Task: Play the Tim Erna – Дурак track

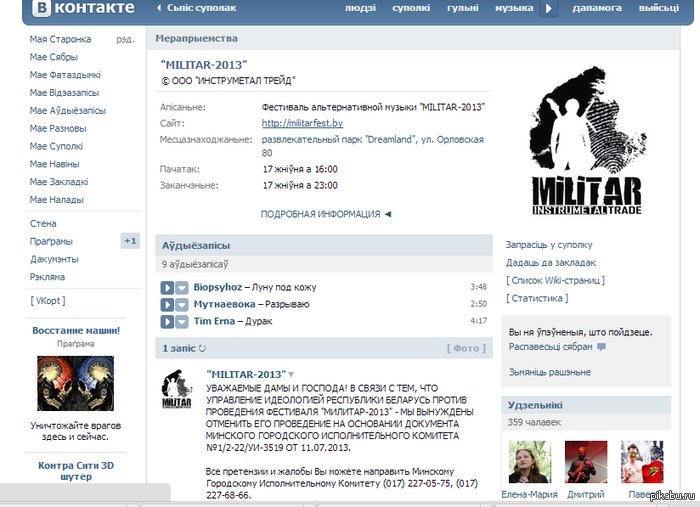Action: 167,321
